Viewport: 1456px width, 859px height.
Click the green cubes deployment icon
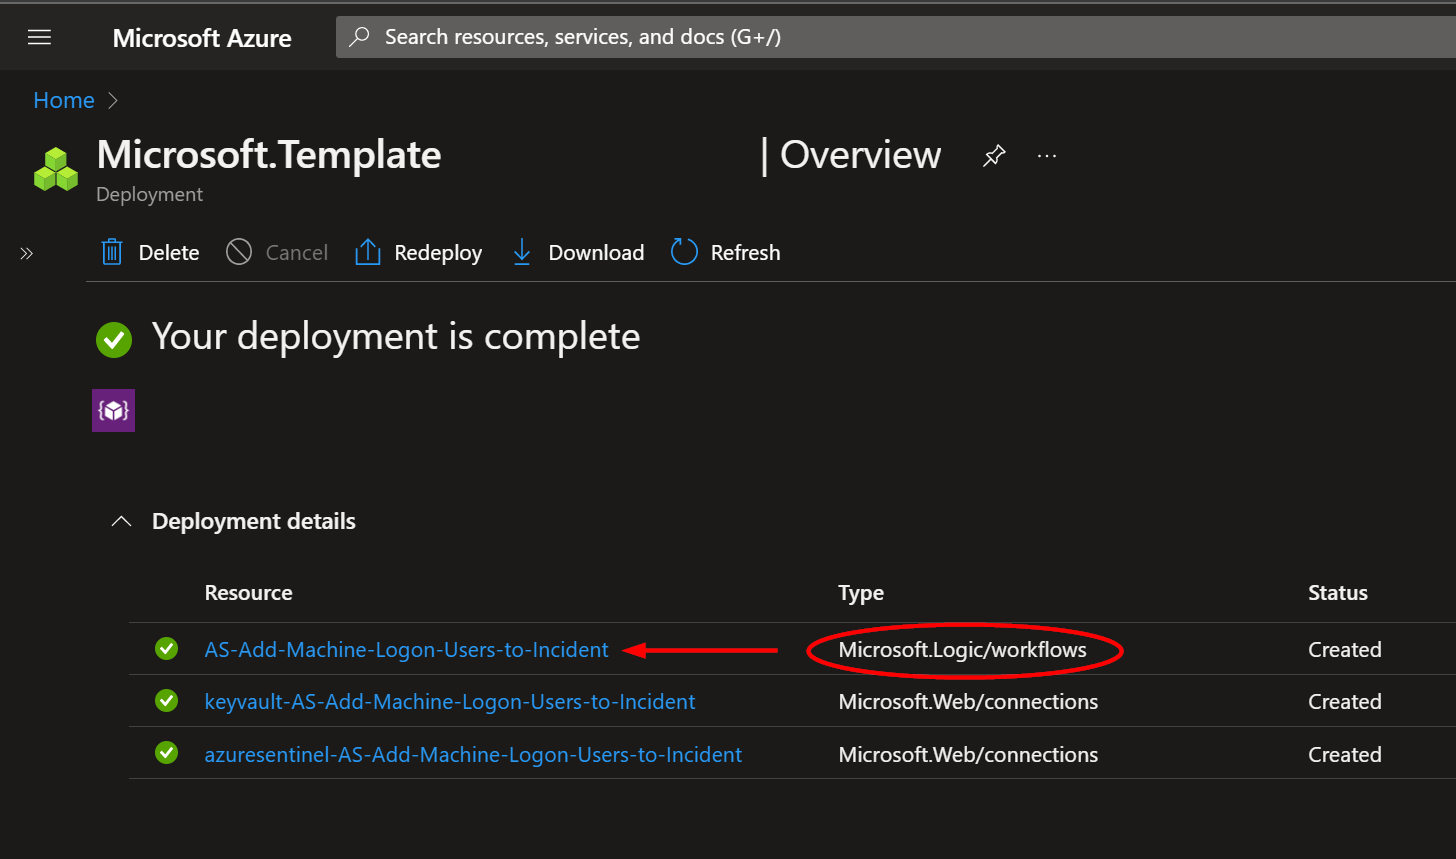56,169
